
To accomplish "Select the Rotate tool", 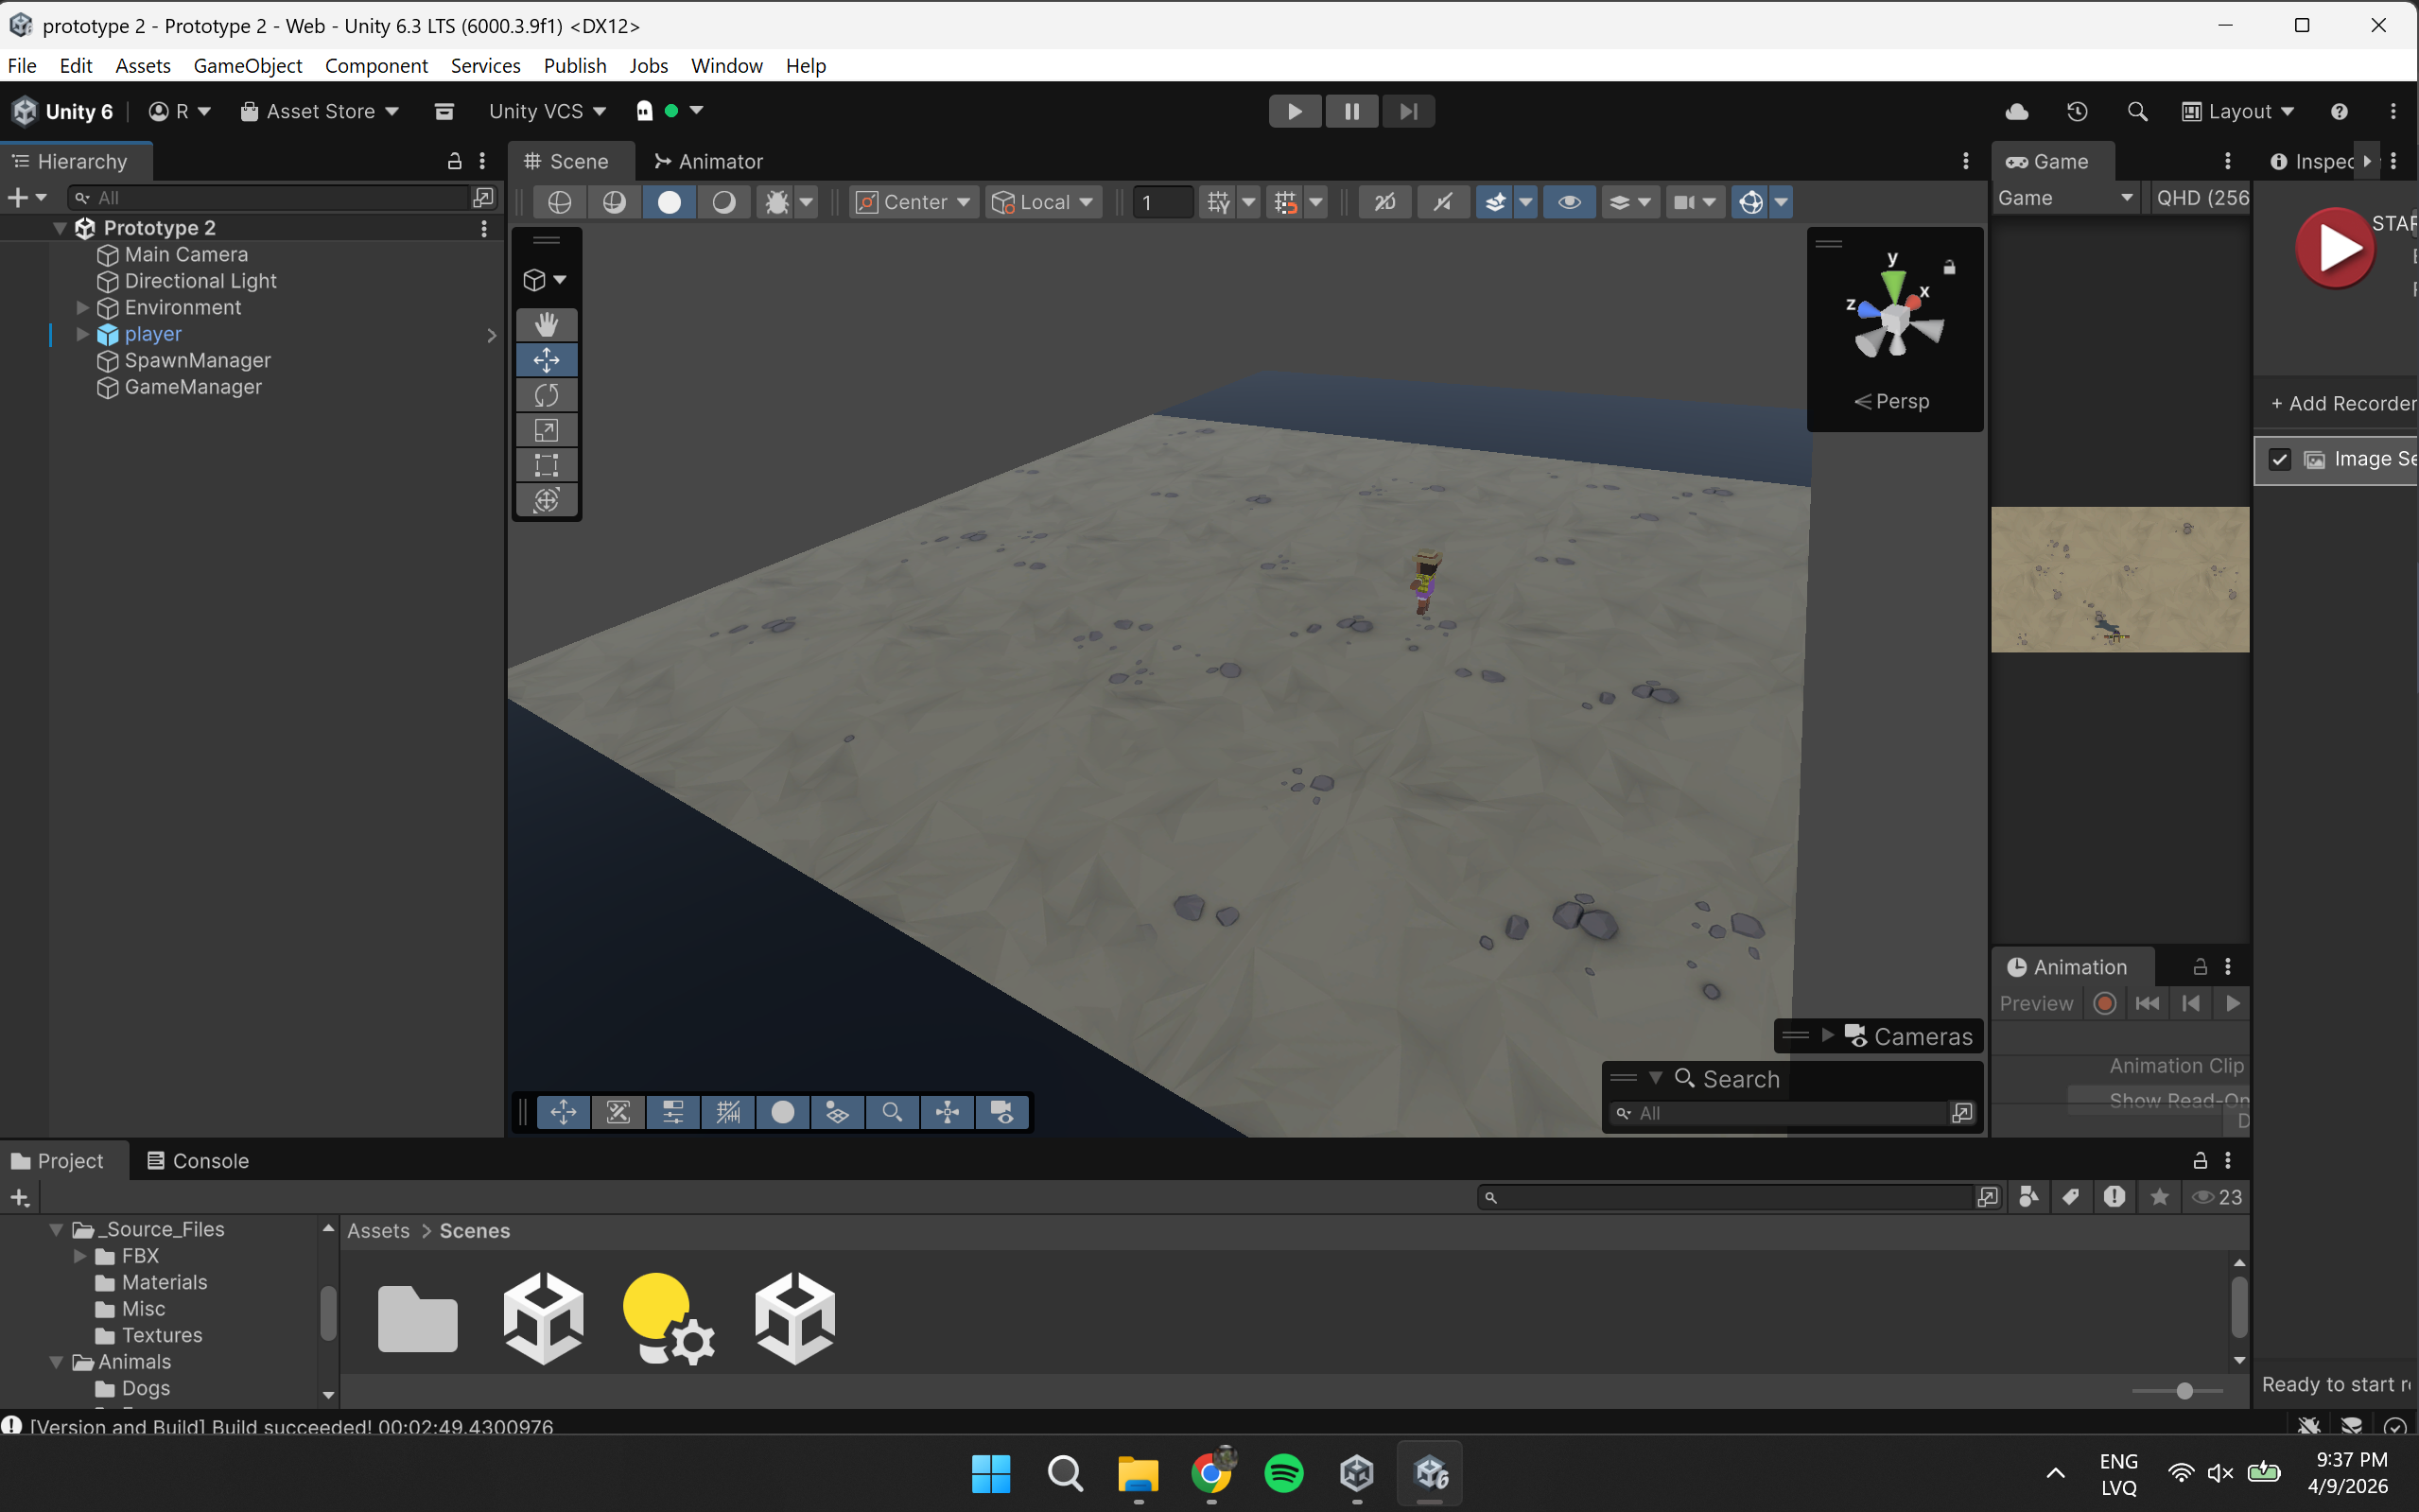I will point(546,395).
